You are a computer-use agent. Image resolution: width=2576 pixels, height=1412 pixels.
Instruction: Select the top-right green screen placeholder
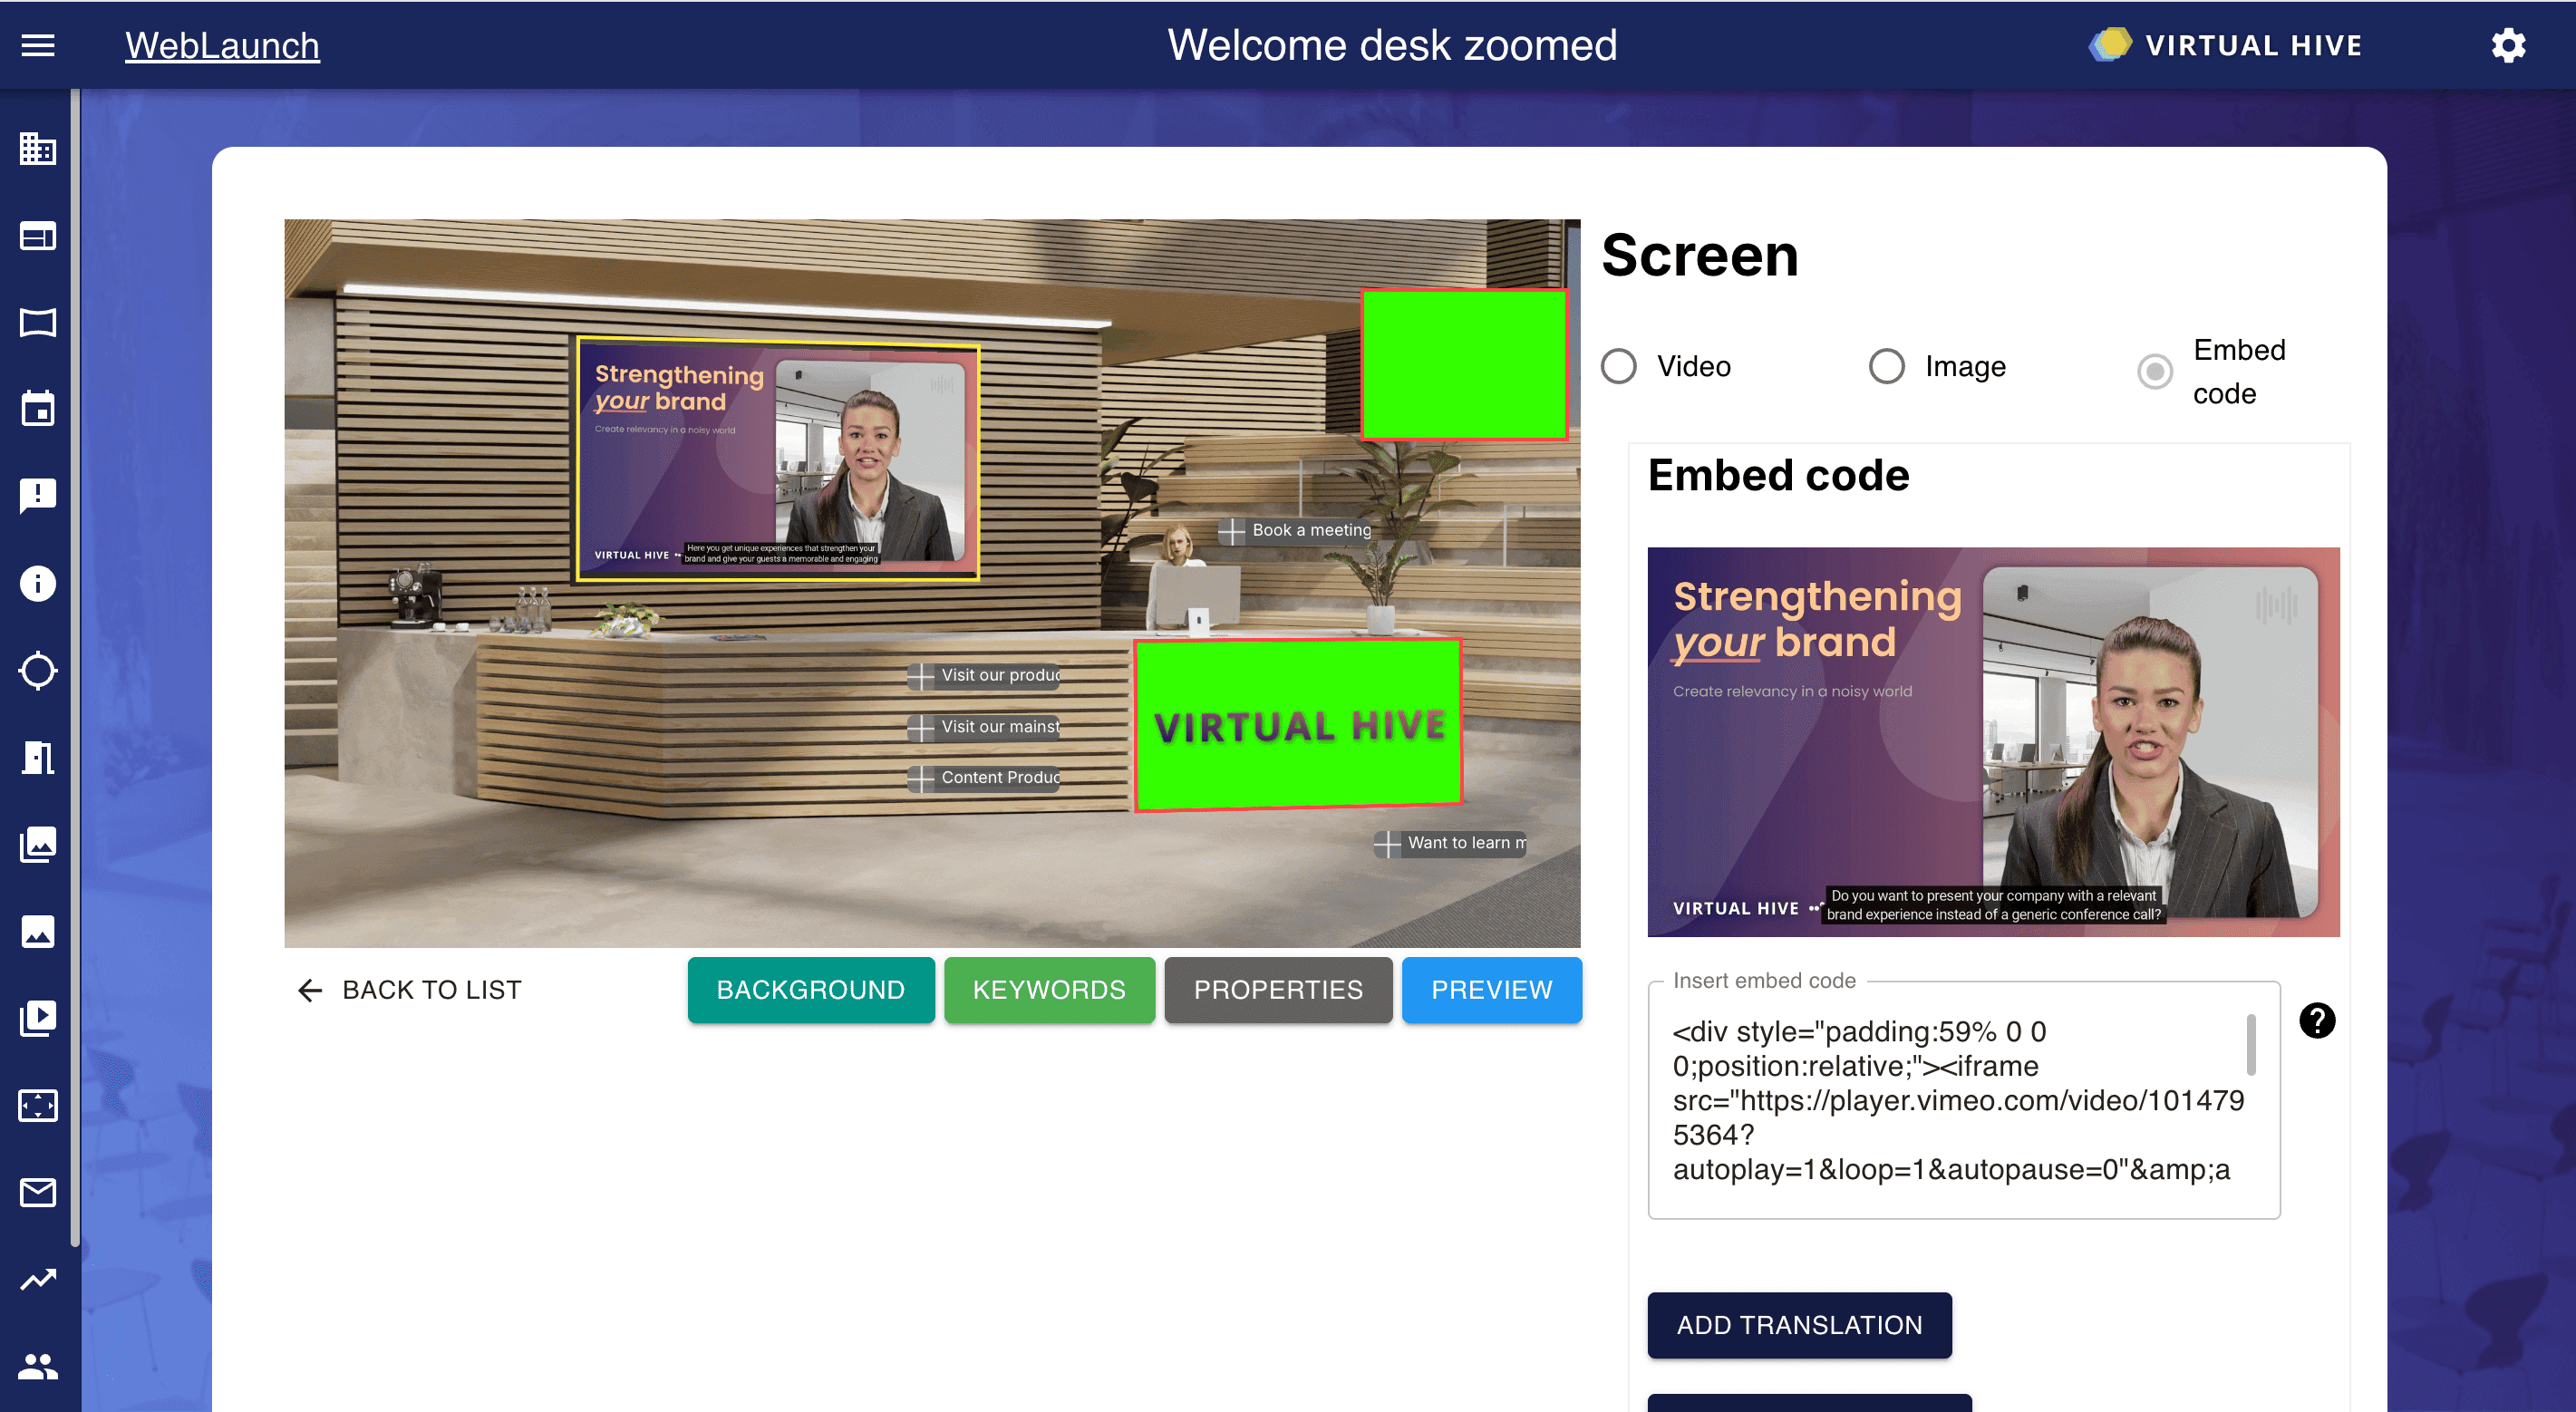1464,364
